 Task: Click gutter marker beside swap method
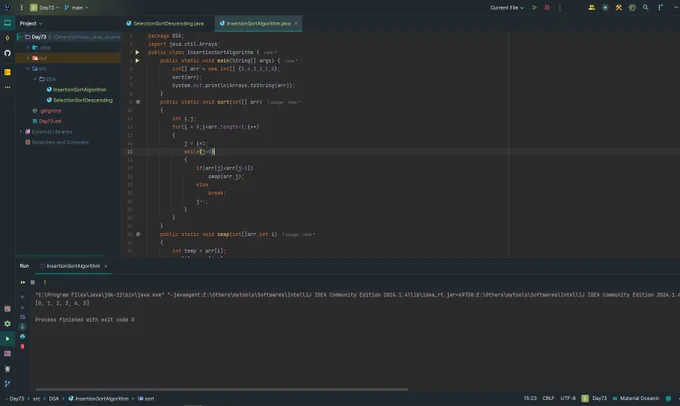point(138,234)
